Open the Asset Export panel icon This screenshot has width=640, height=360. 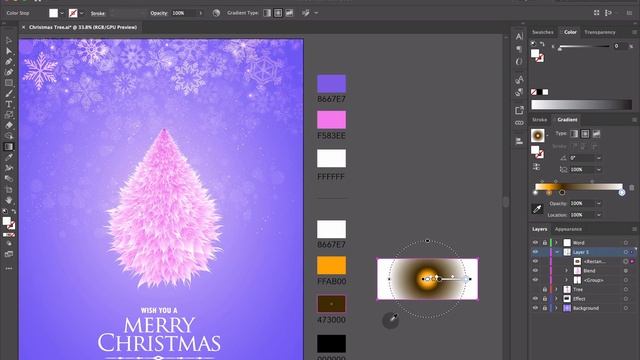[519, 110]
